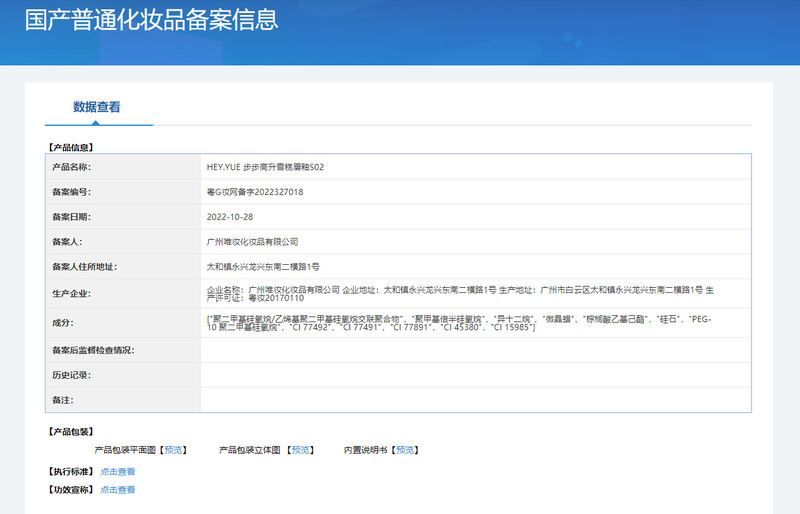Image resolution: width=800 pixels, height=514 pixels.
Task: Click the 【产品信息】 section heading
Action: [71, 148]
